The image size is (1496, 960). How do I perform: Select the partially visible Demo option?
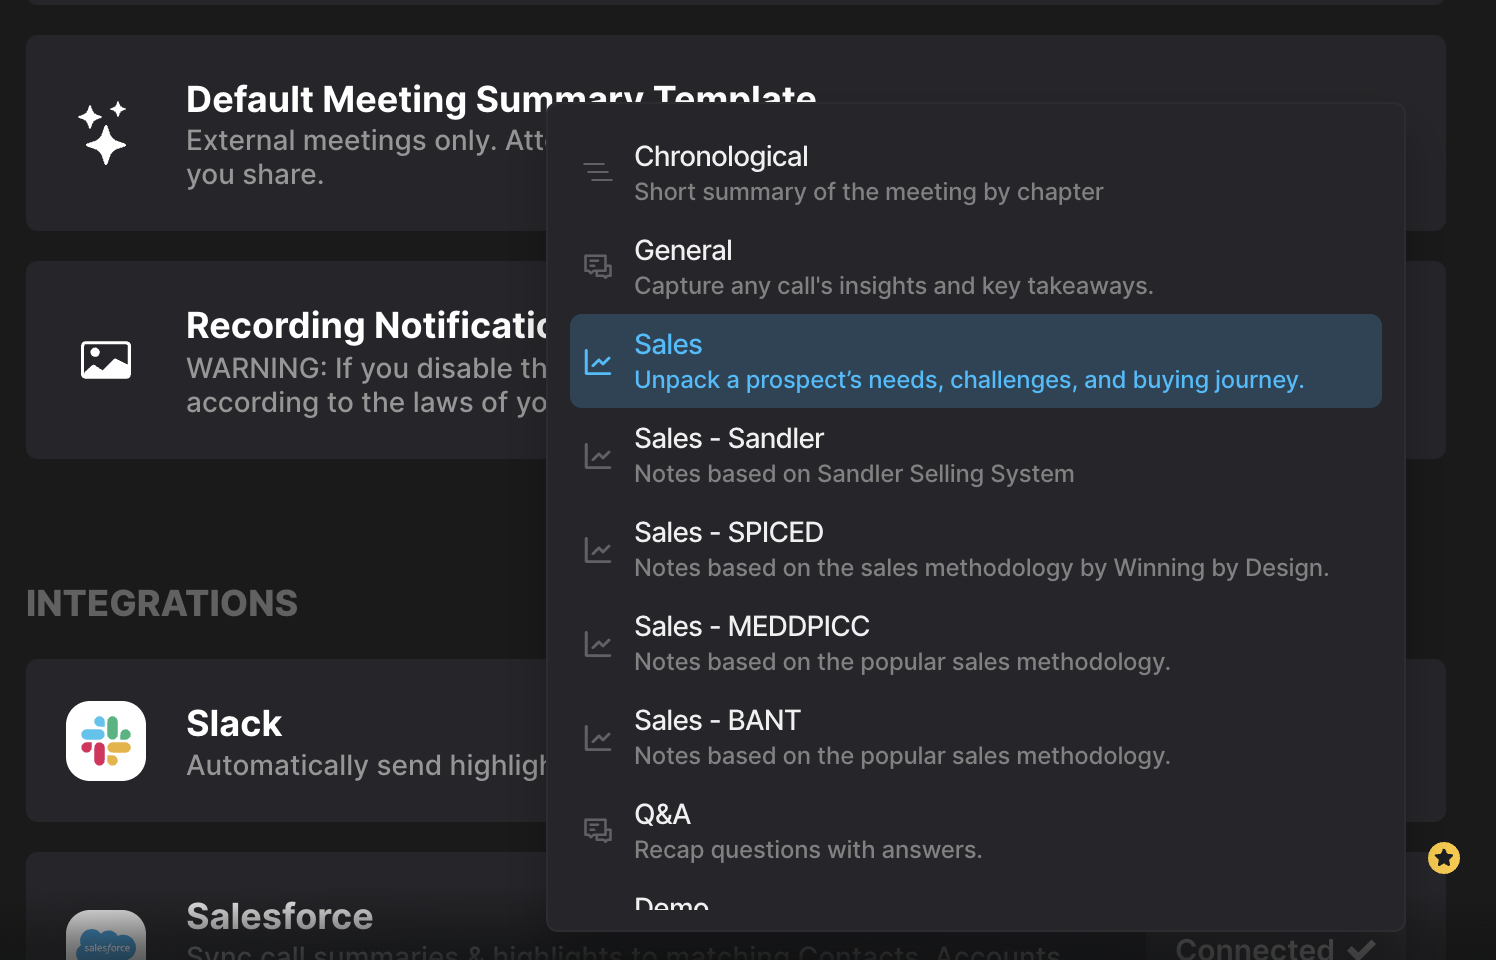[672, 902]
